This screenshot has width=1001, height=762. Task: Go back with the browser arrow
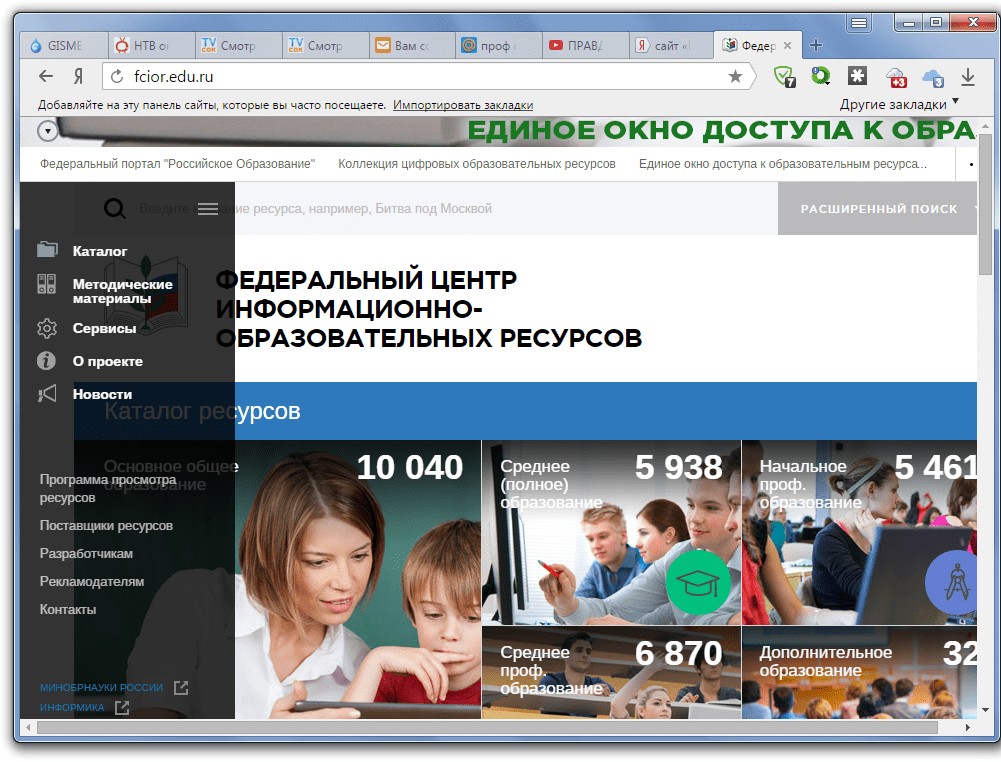(x=46, y=77)
